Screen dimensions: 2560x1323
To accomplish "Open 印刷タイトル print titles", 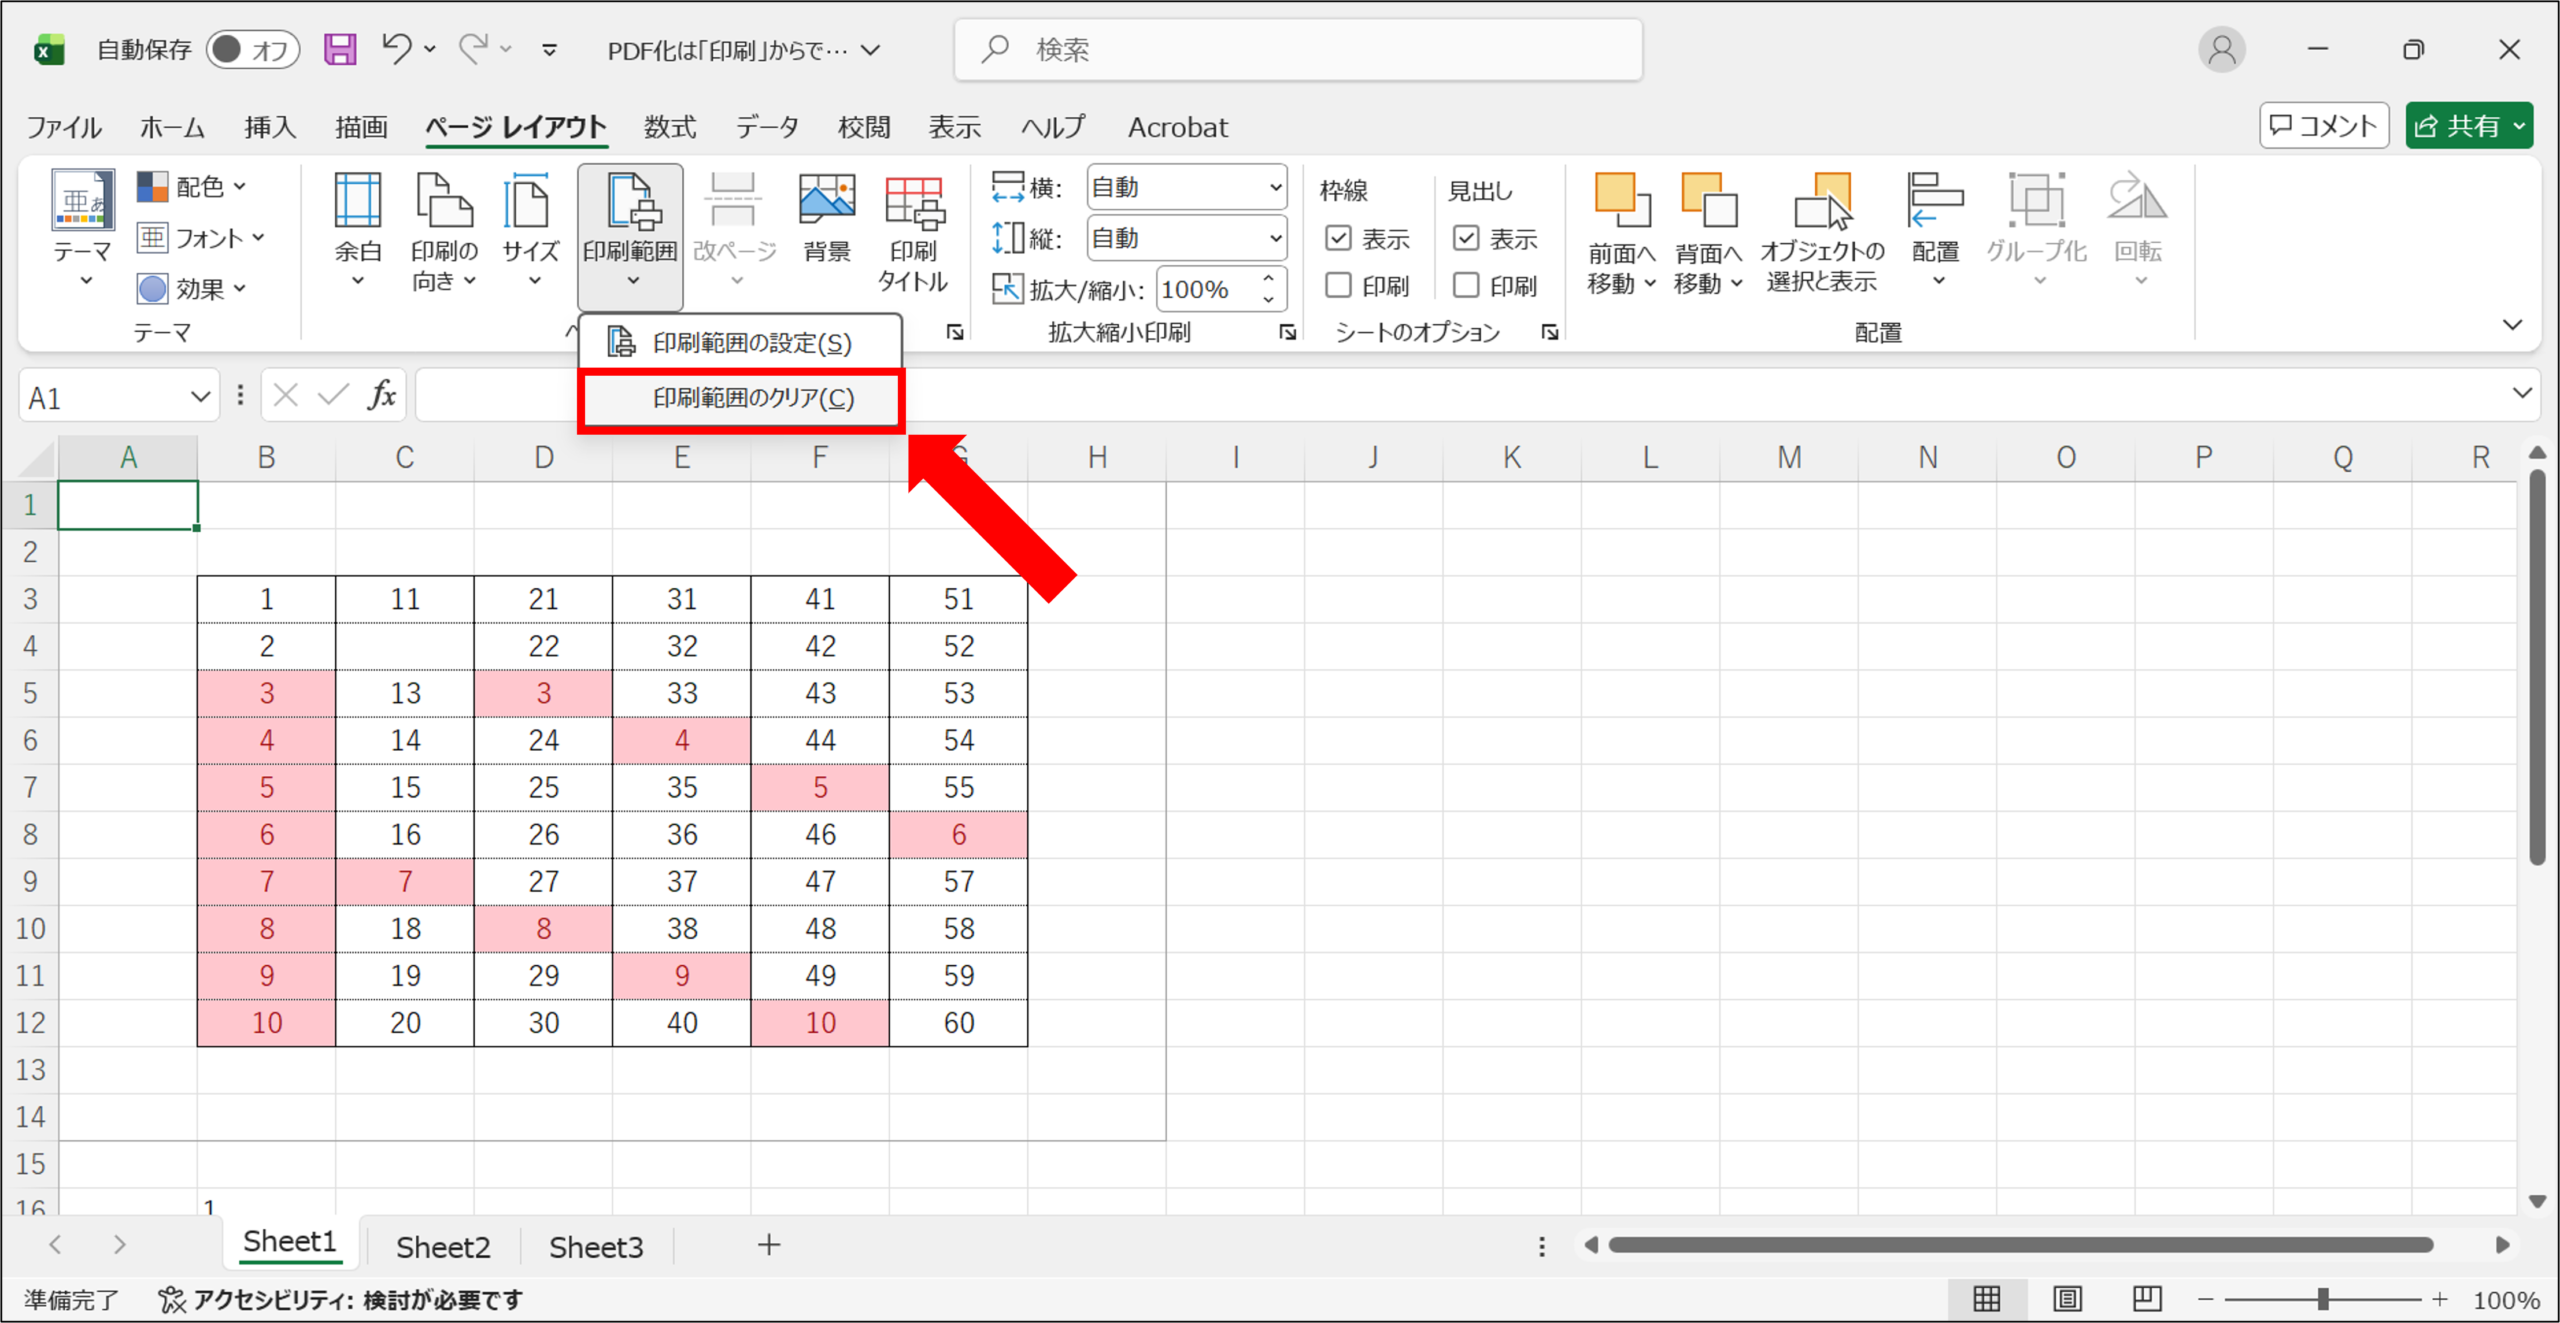I will coord(913,232).
